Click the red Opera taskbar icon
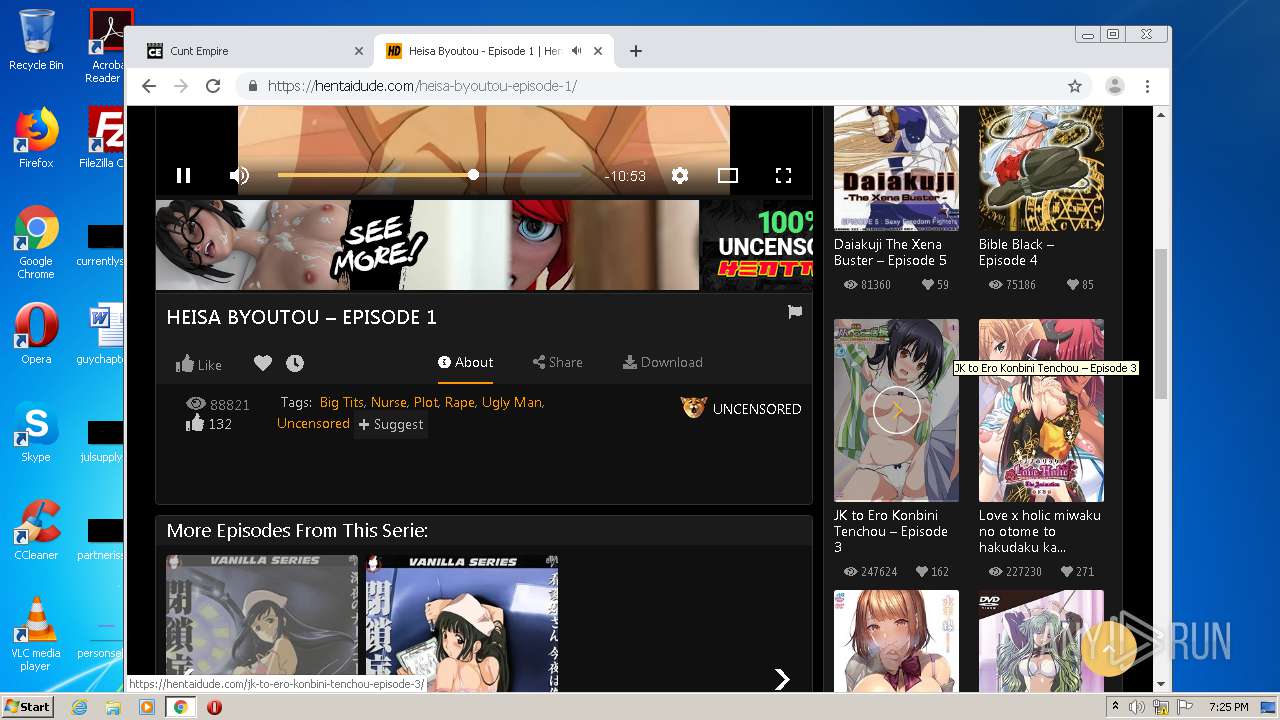 coord(214,707)
